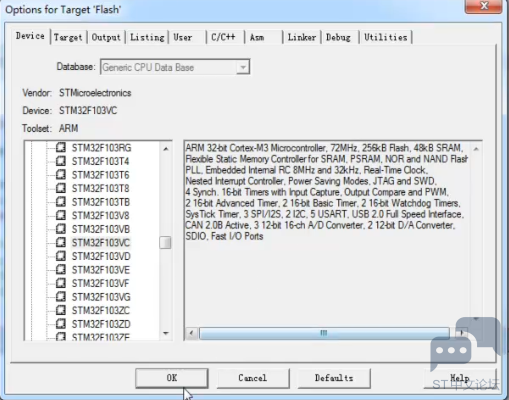Confirm with the OK button
The height and width of the screenshot is (400, 509).
point(172,378)
